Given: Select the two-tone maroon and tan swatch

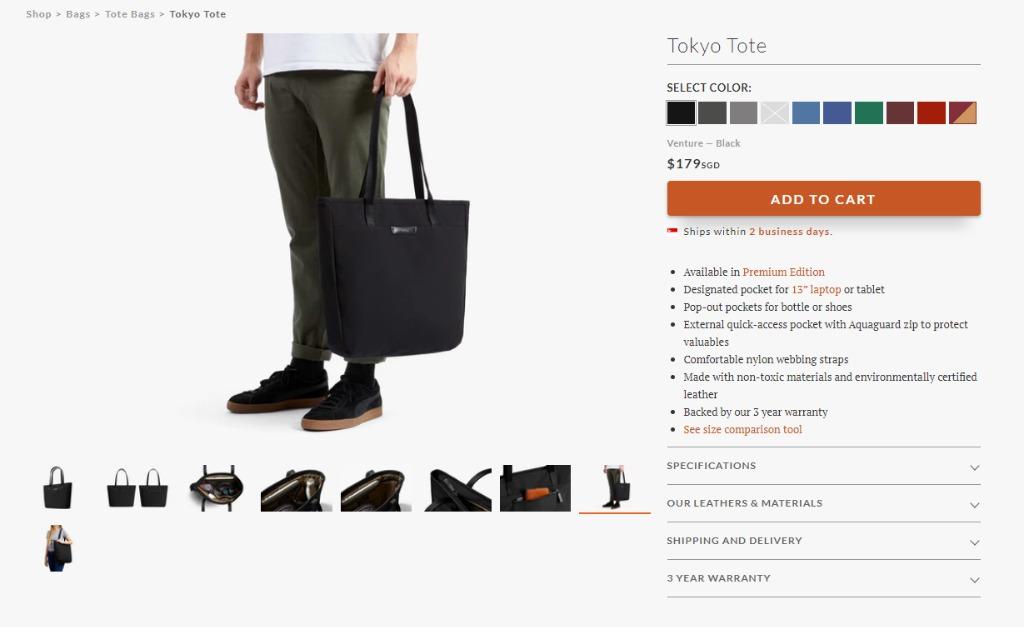Looking at the screenshot, I should point(963,112).
